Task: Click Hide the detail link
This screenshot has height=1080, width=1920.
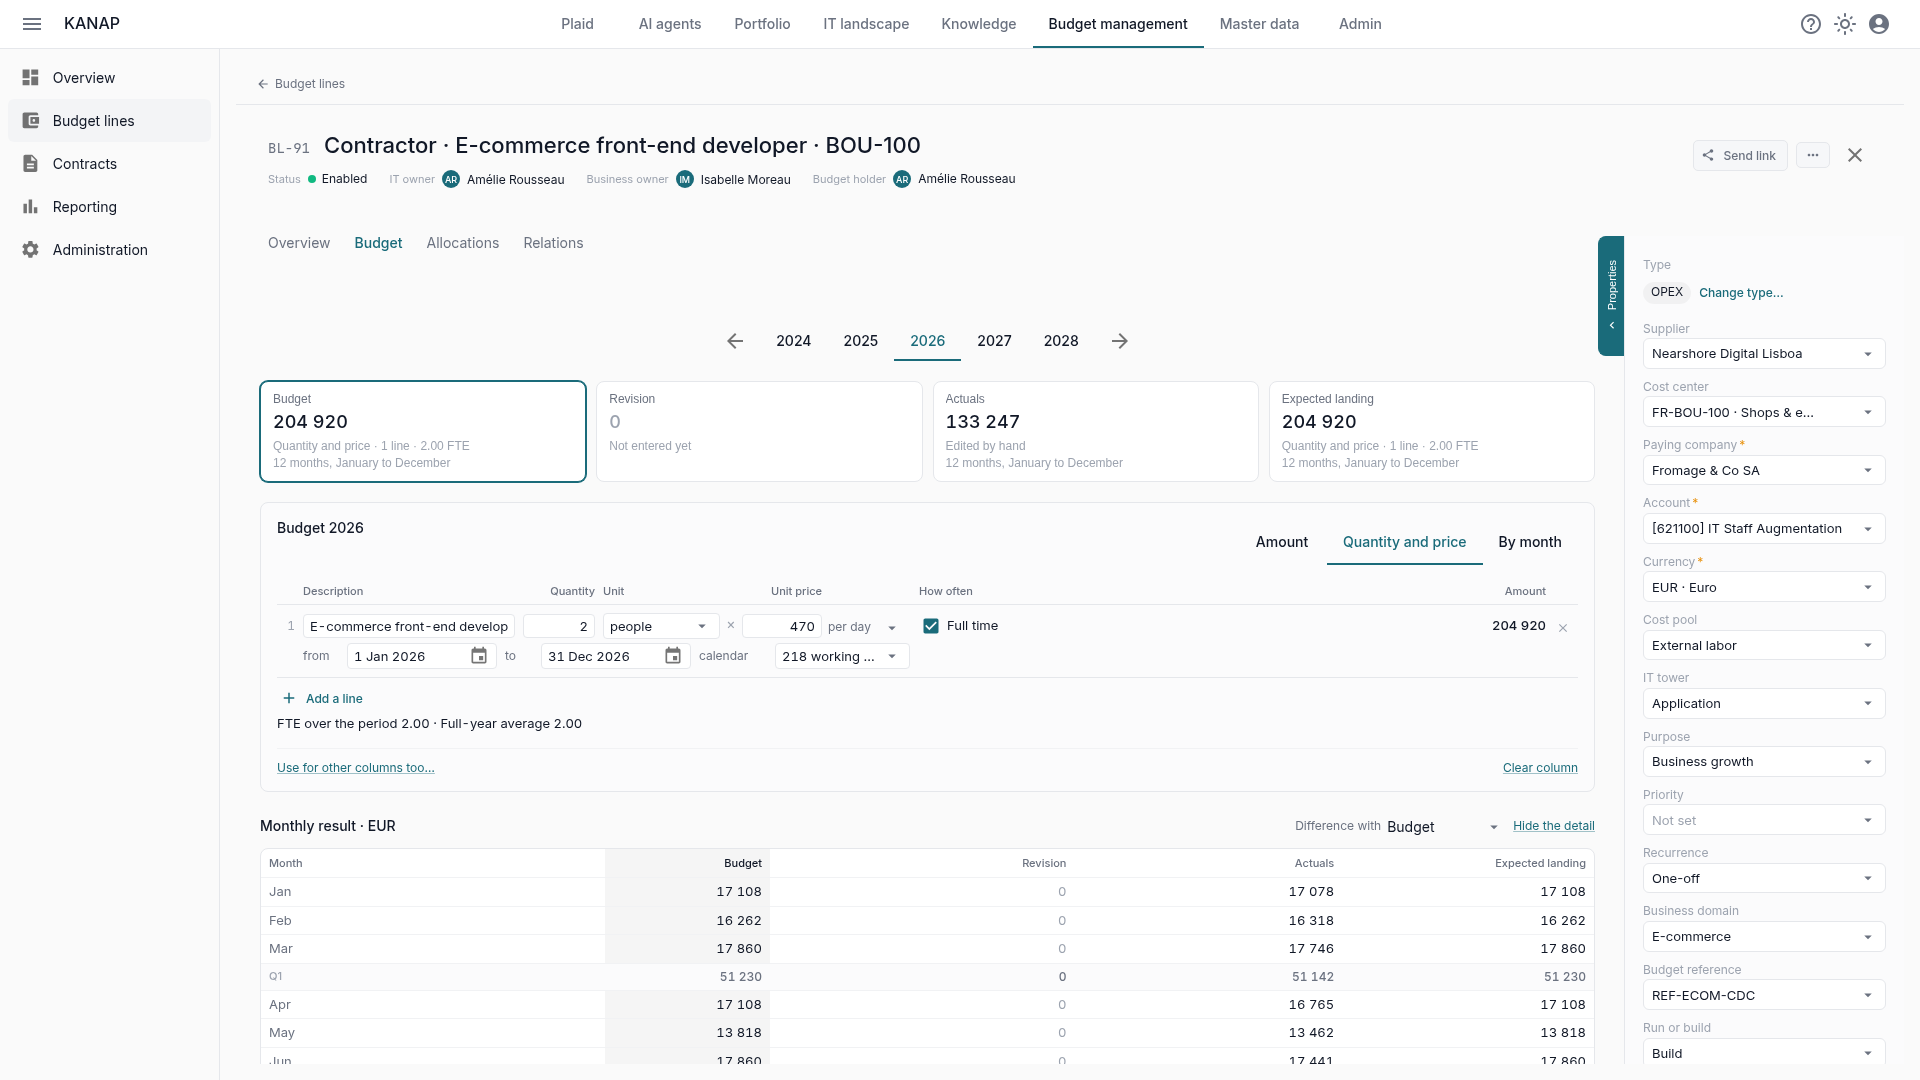Action: coord(1554,826)
